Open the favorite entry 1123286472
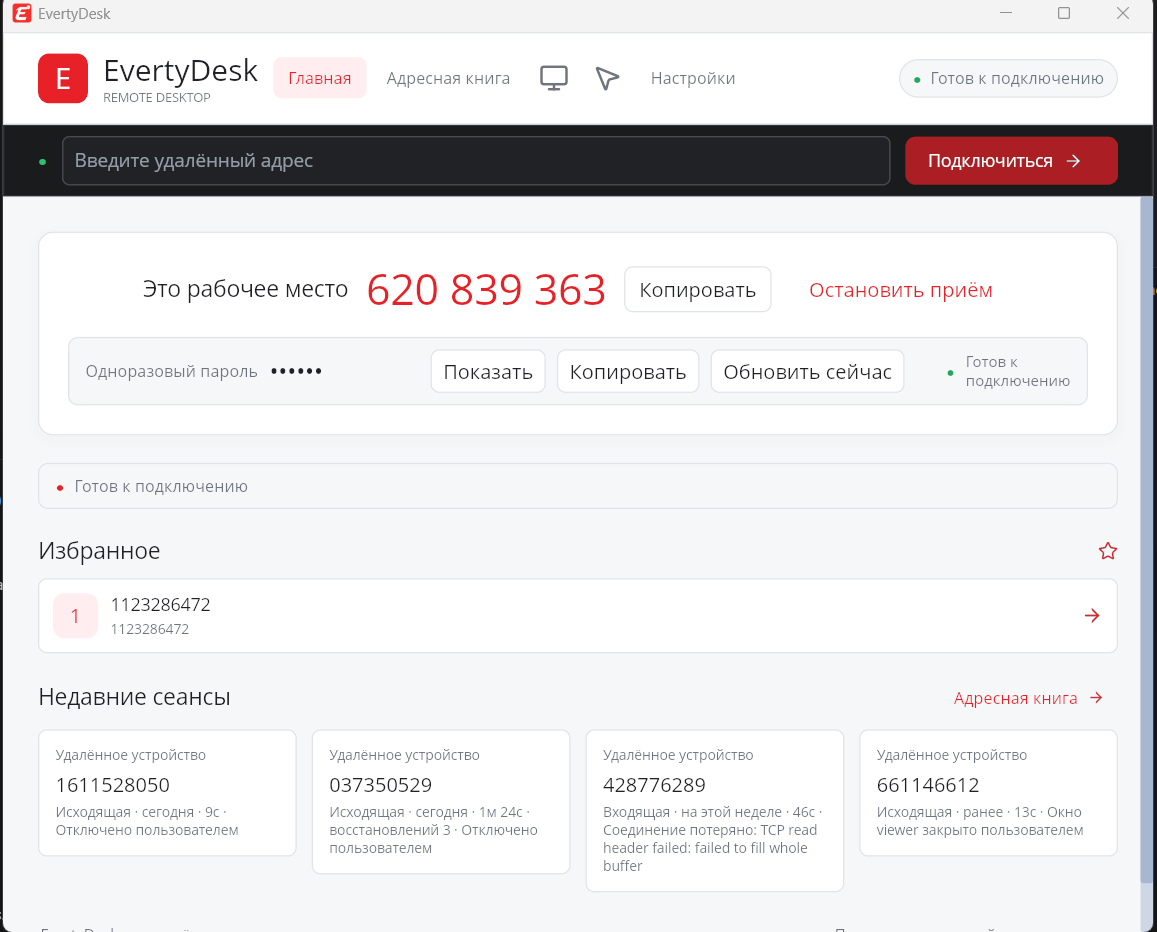Viewport: 1157px width, 932px height. (x=578, y=615)
